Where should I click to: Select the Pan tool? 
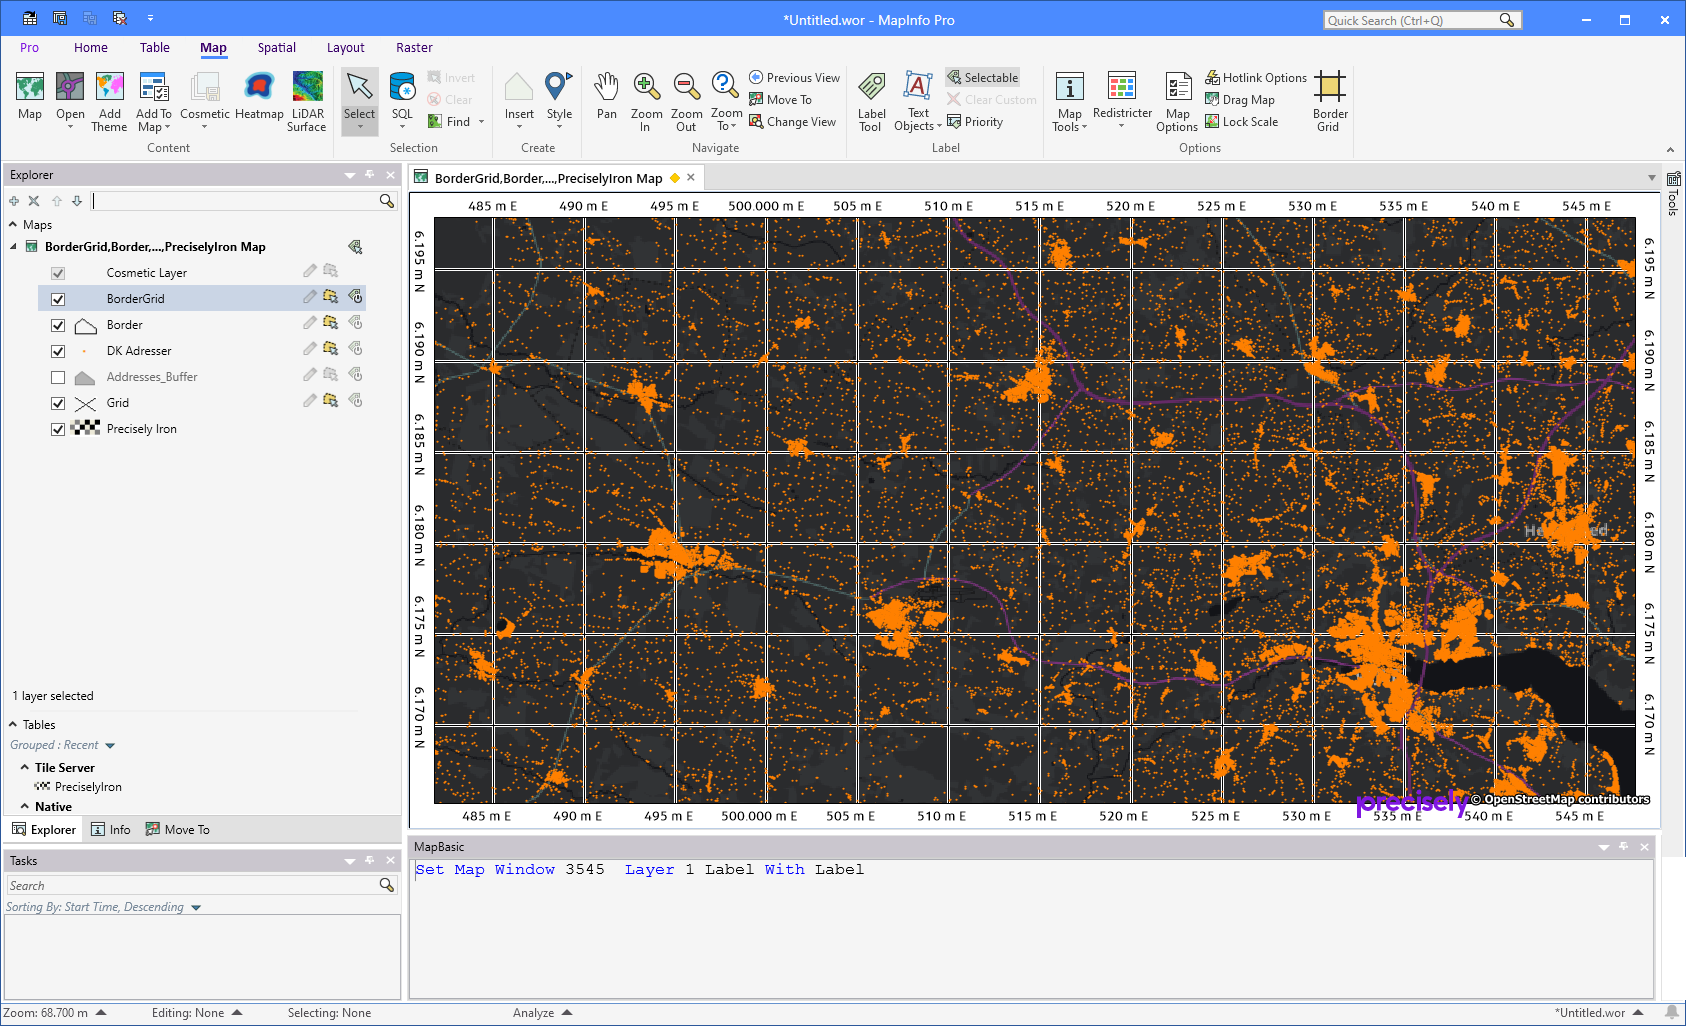tap(606, 97)
